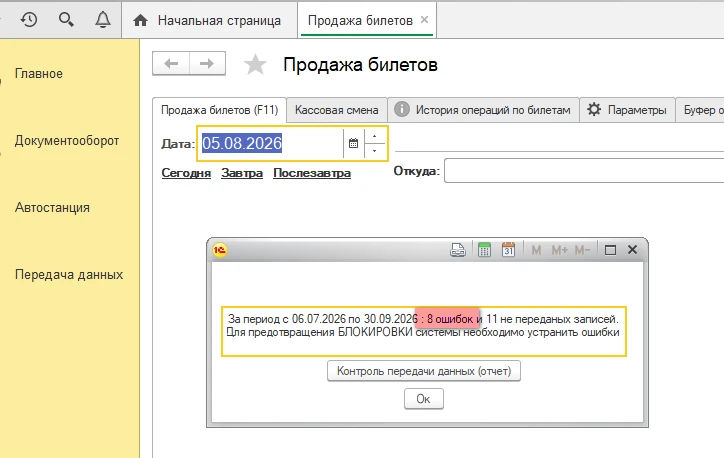Click the M- memory button

[x=582, y=250]
